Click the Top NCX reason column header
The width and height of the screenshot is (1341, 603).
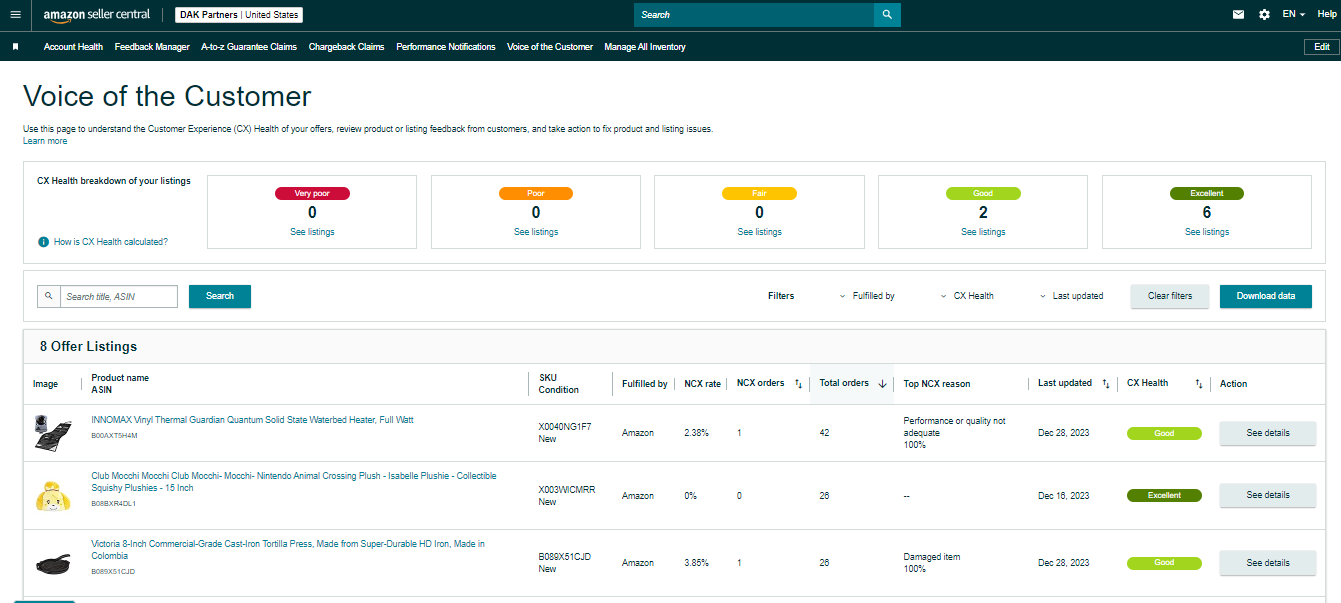937,384
